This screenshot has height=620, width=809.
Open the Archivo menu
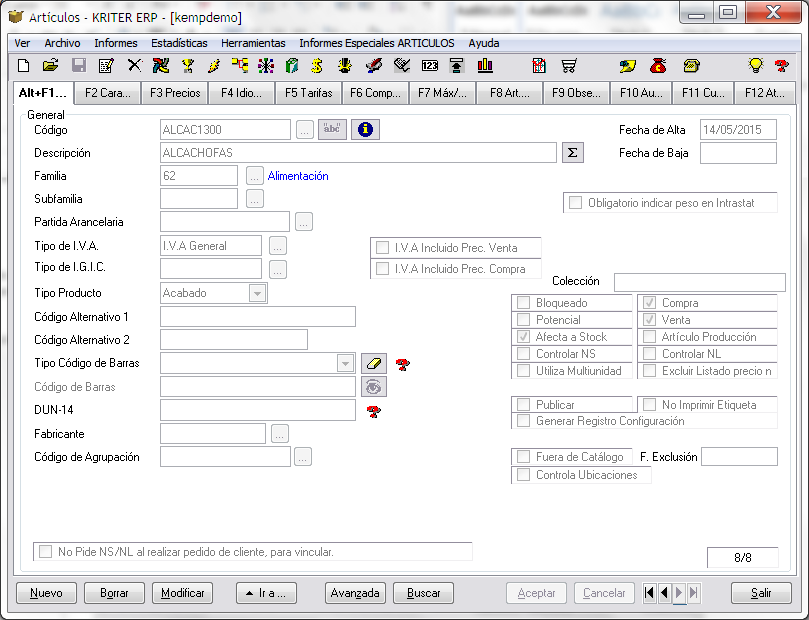pyautogui.click(x=62, y=43)
